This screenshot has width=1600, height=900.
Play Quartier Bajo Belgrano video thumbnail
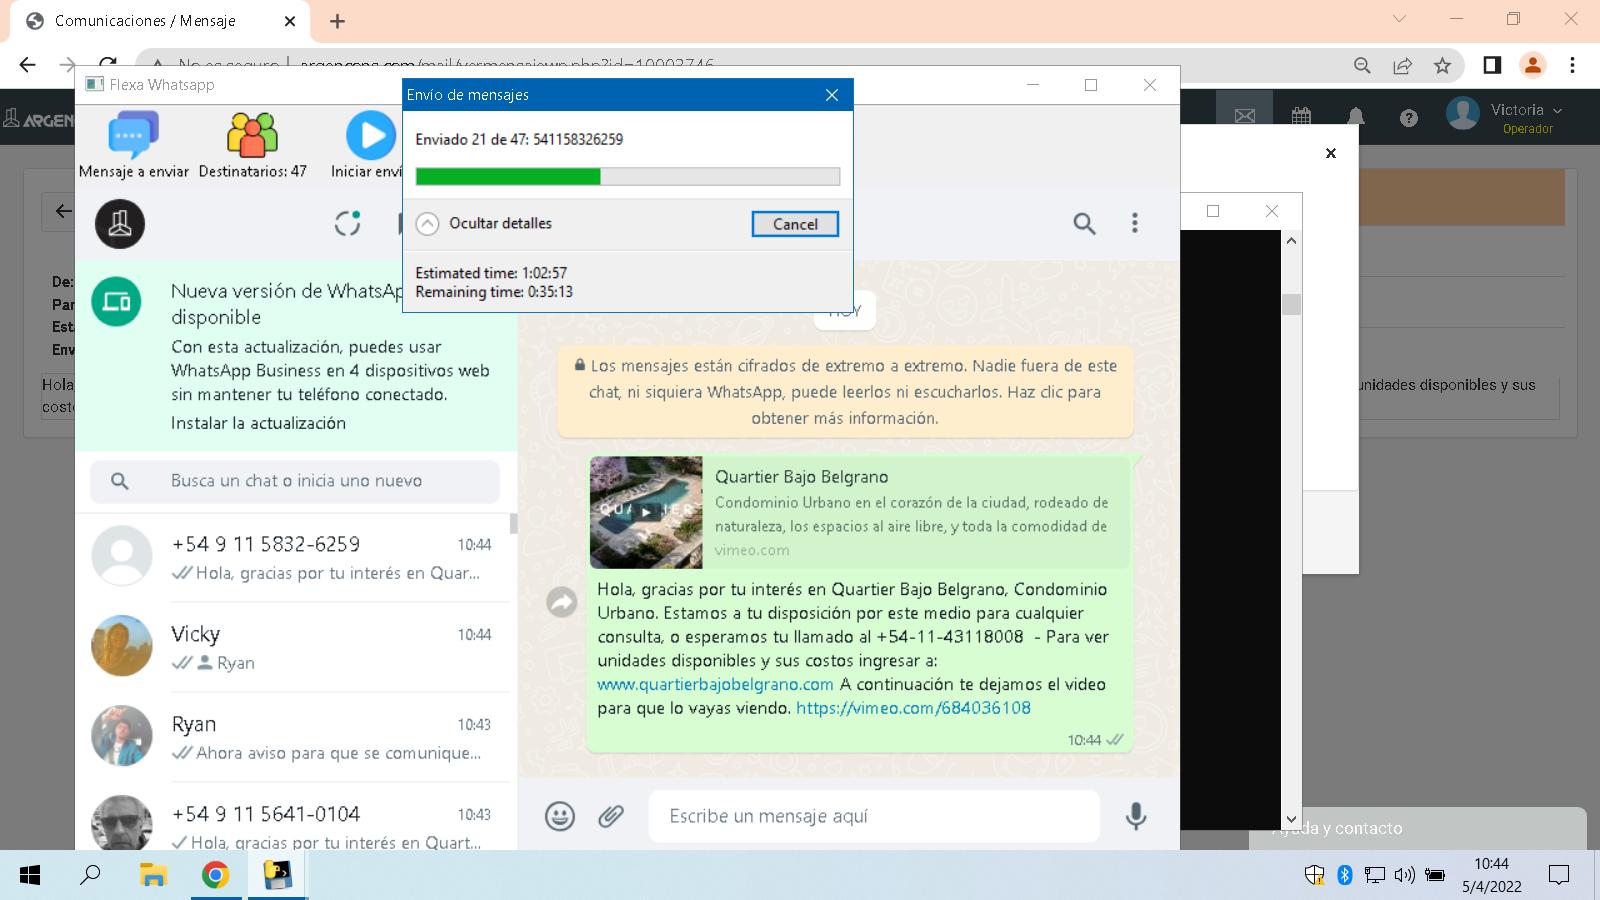point(646,512)
